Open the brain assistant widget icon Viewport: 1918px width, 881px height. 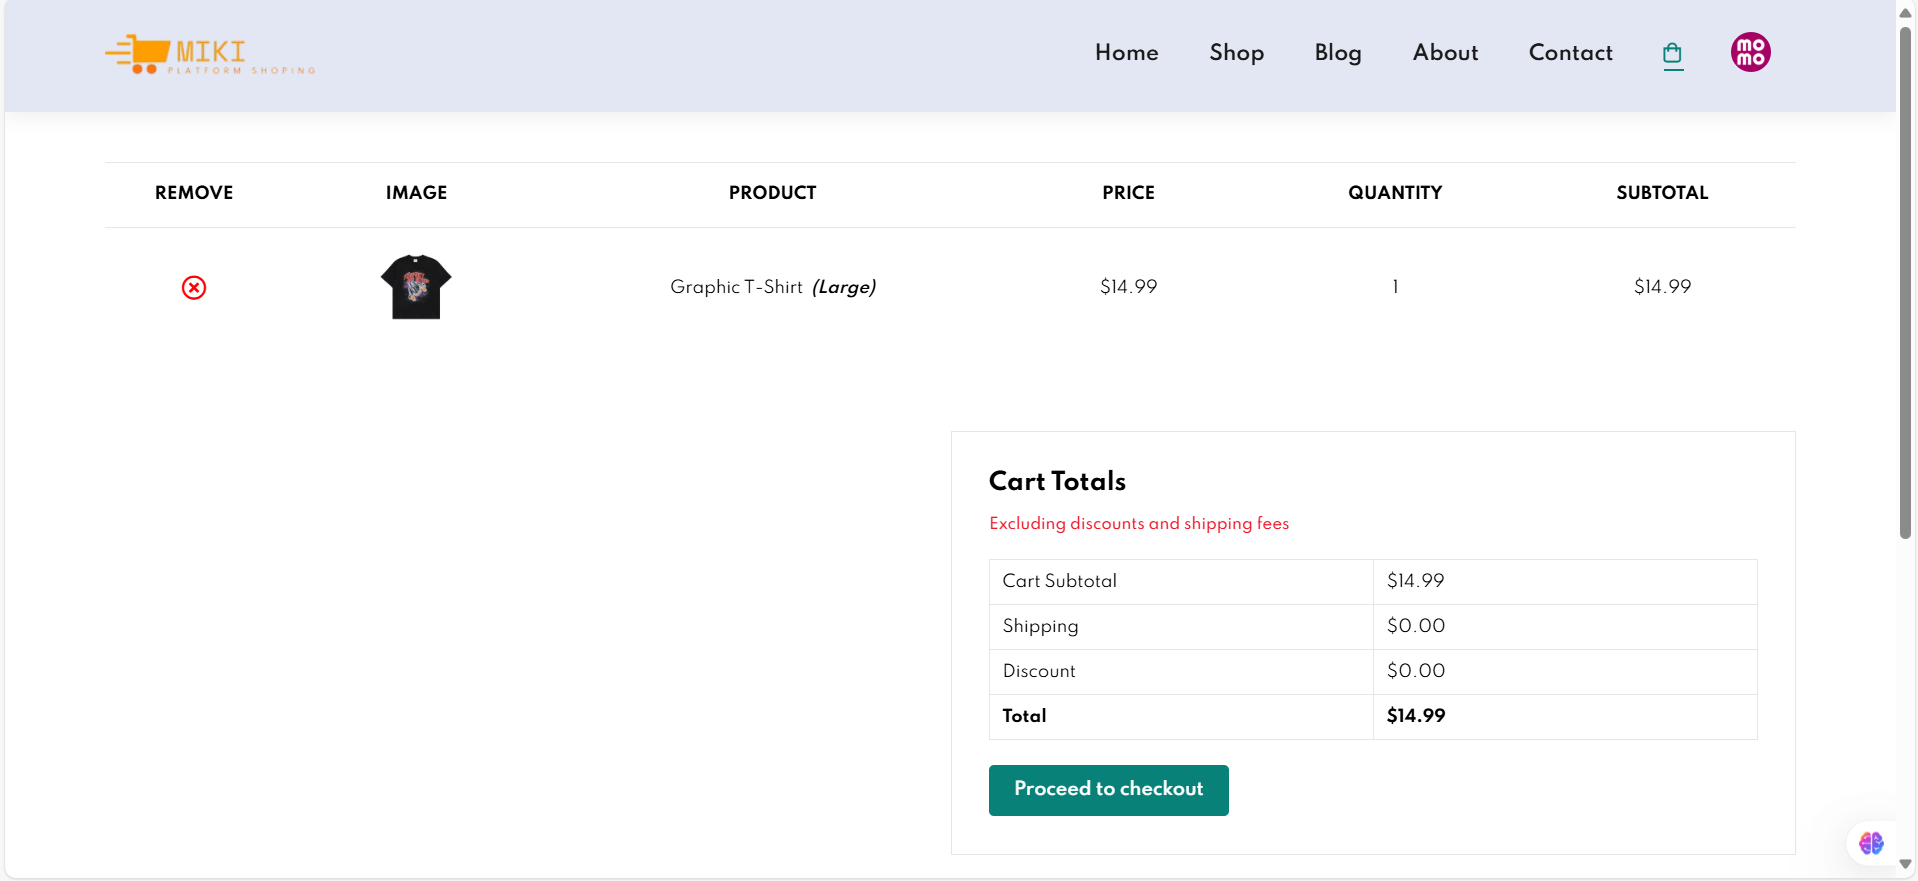click(1870, 843)
